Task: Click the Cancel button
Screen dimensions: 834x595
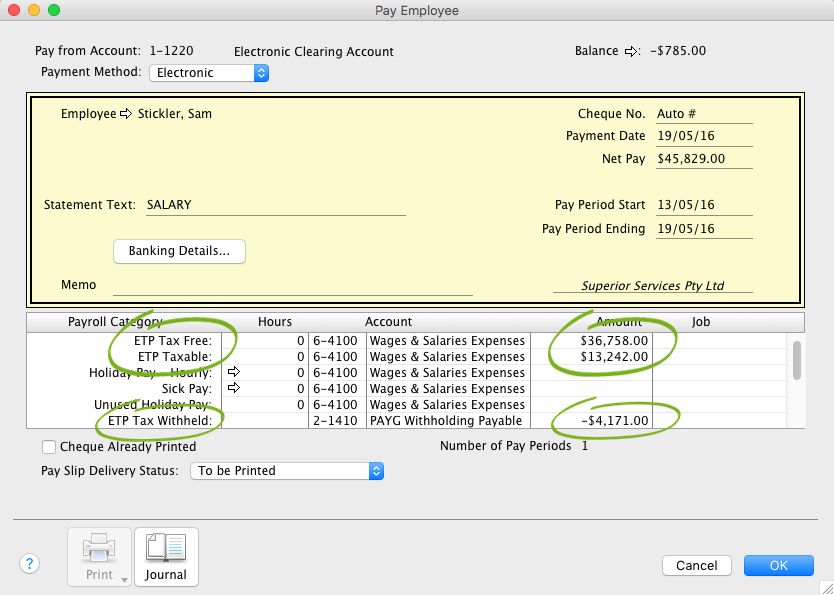Action: [x=696, y=566]
